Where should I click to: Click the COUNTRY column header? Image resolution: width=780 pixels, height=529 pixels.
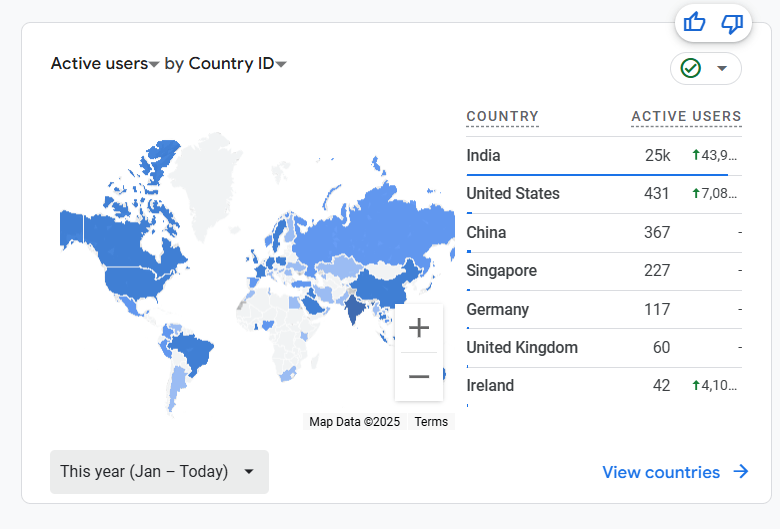502,117
